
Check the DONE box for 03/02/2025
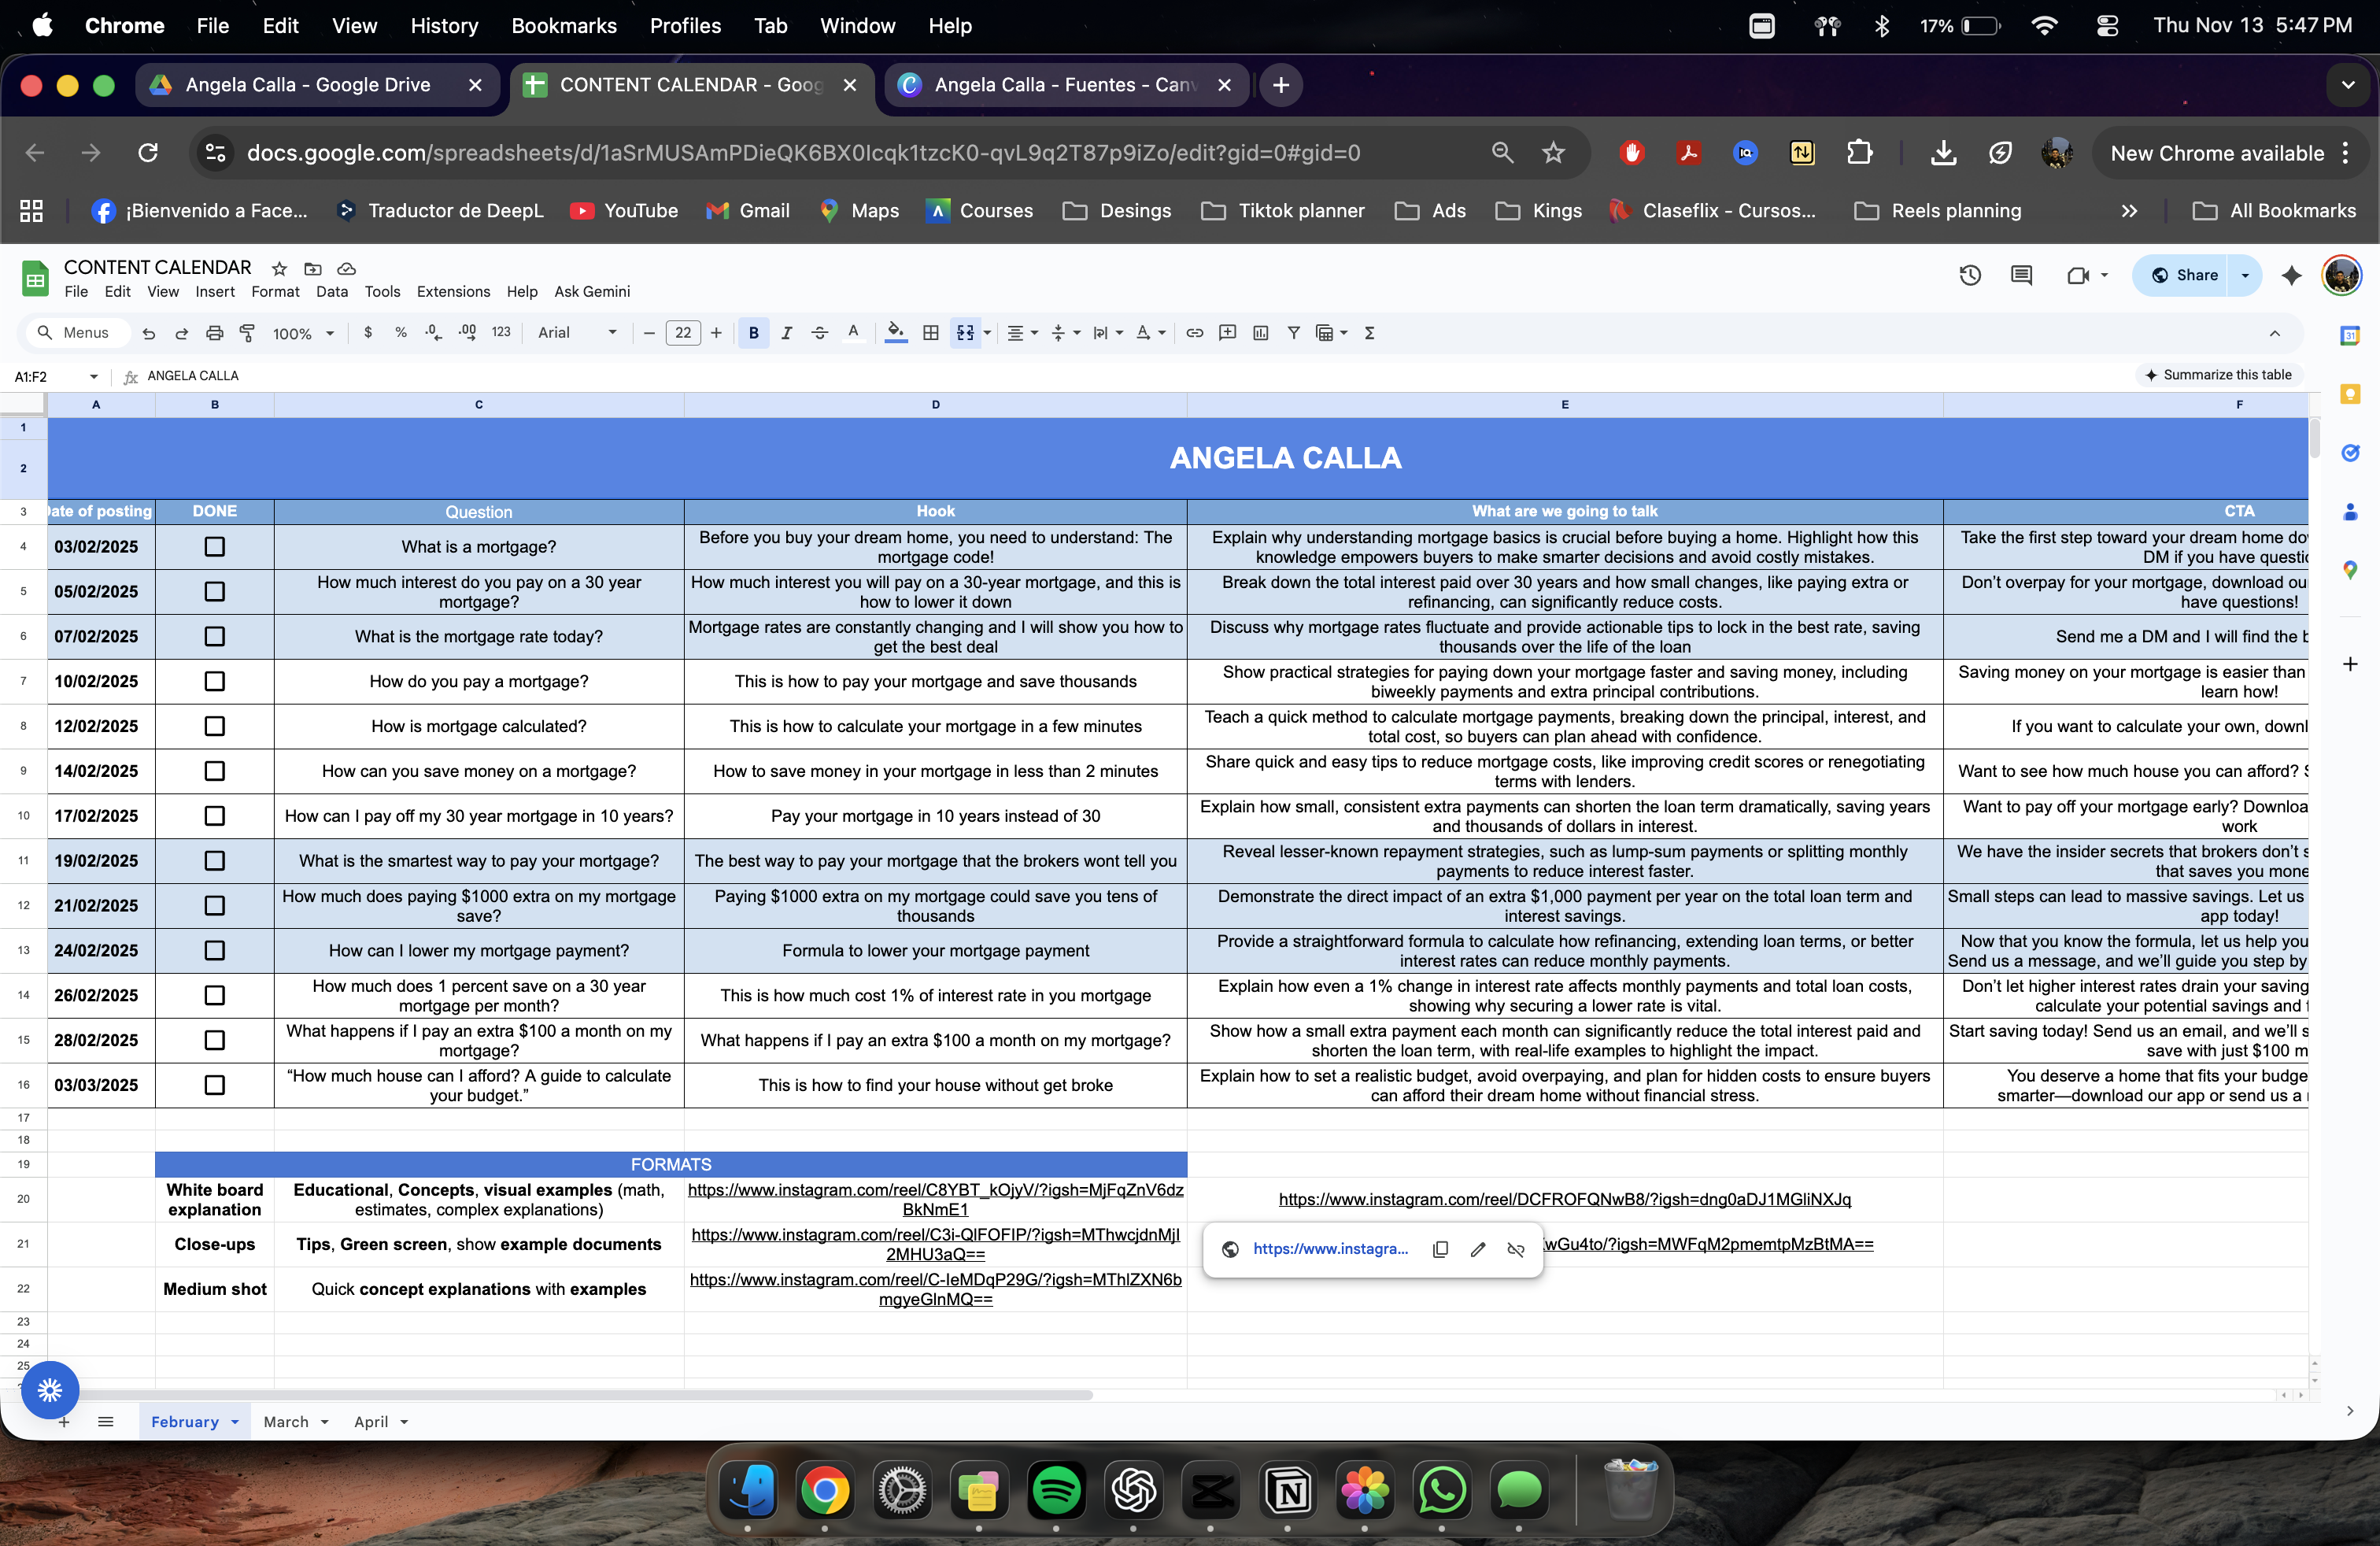coord(214,547)
